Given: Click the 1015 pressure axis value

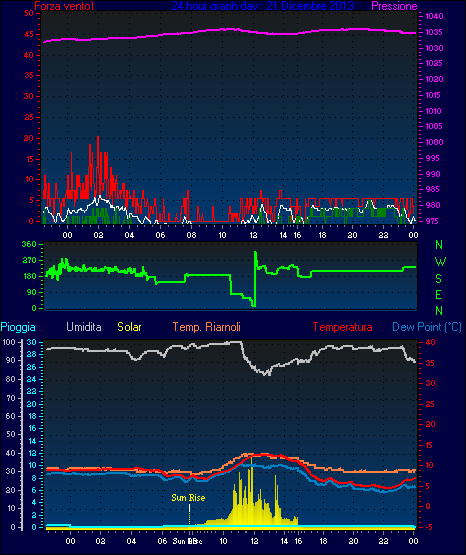Looking at the screenshot, I should click(x=433, y=95).
